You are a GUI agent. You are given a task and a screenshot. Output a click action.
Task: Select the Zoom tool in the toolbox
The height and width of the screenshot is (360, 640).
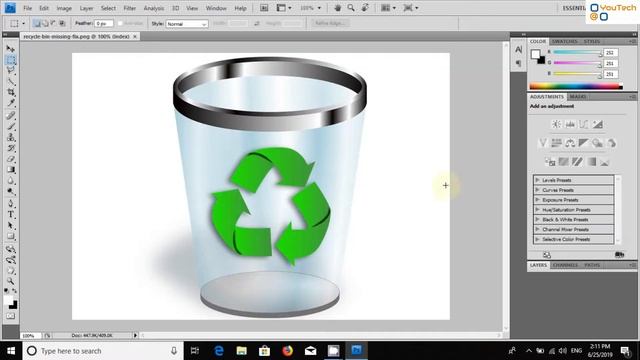11,281
